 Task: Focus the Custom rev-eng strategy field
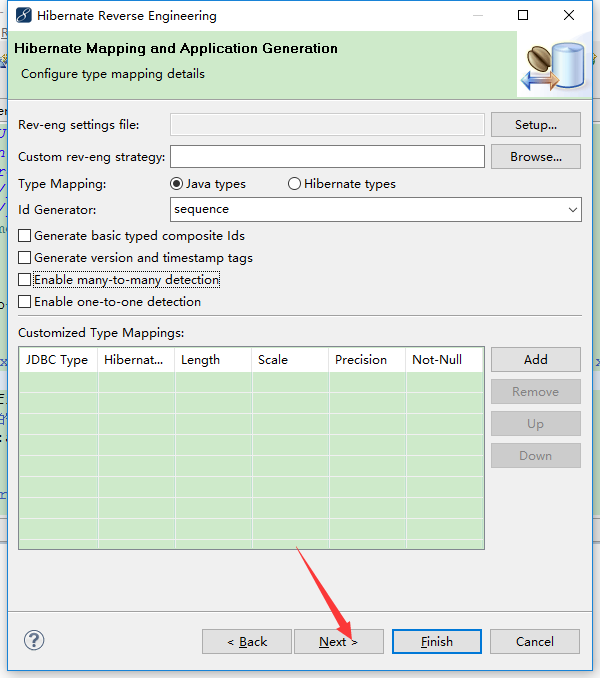point(327,157)
